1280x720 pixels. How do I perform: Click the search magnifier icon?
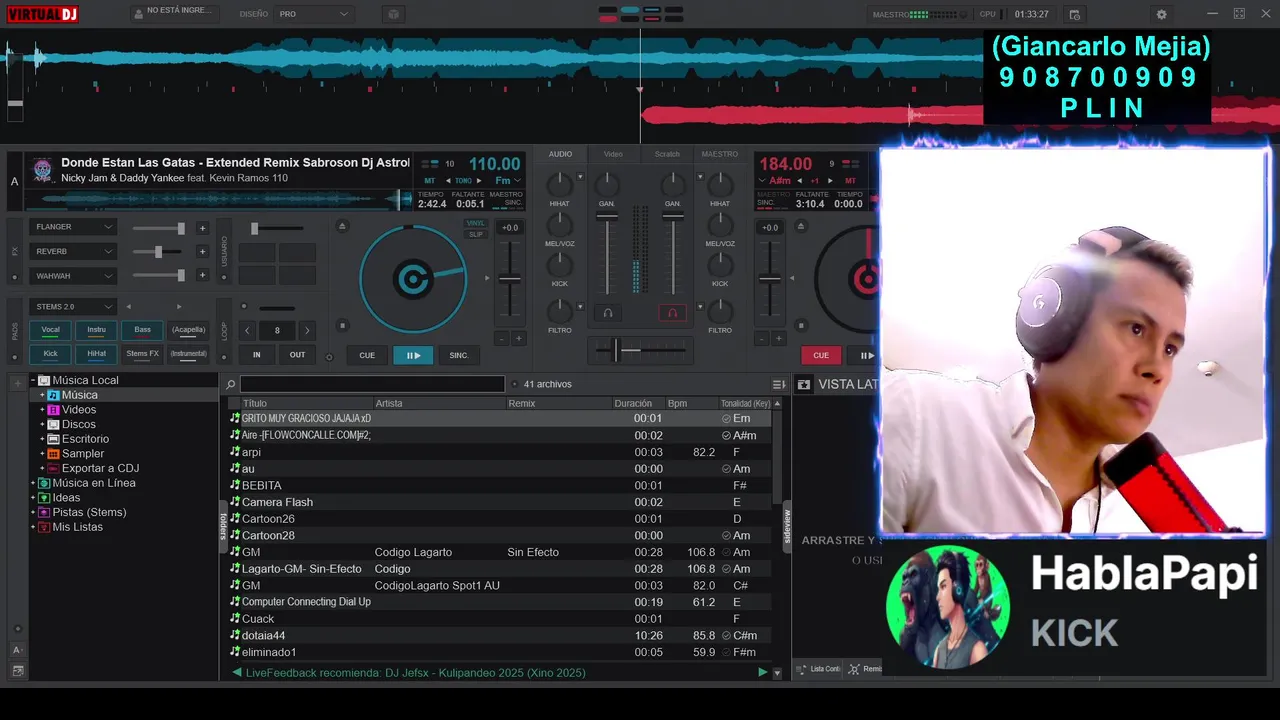(x=231, y=384)
